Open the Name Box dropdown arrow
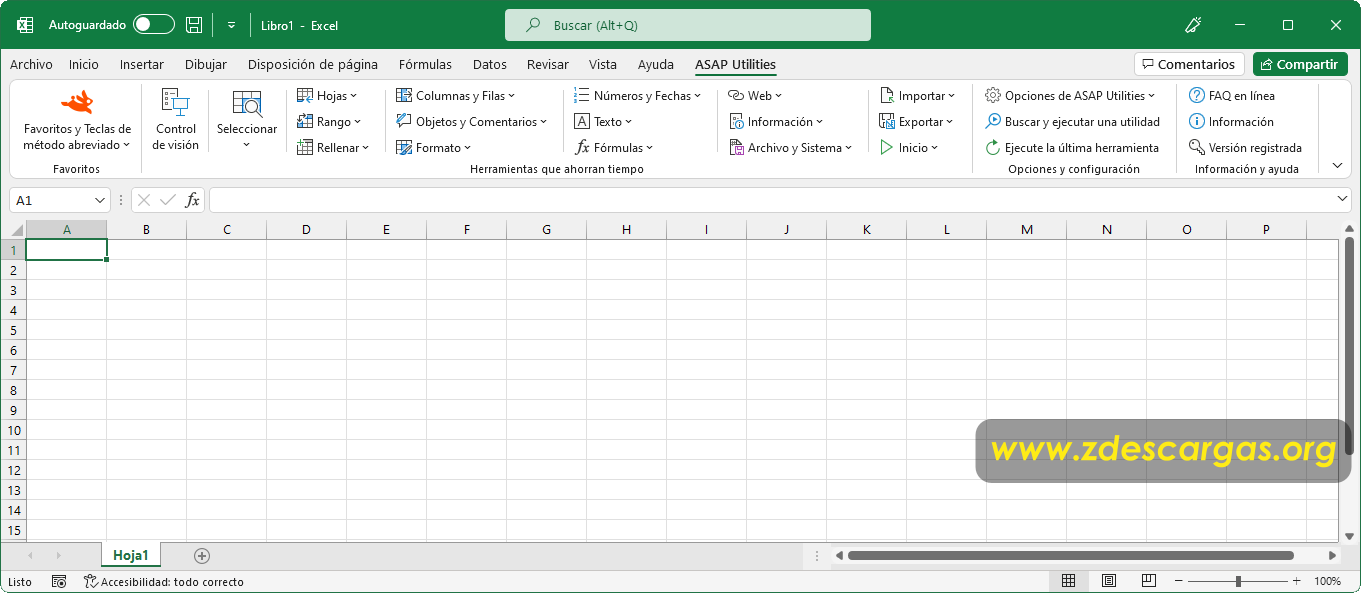The width and height of the screenshot is (1361, 593). point(98,200)
